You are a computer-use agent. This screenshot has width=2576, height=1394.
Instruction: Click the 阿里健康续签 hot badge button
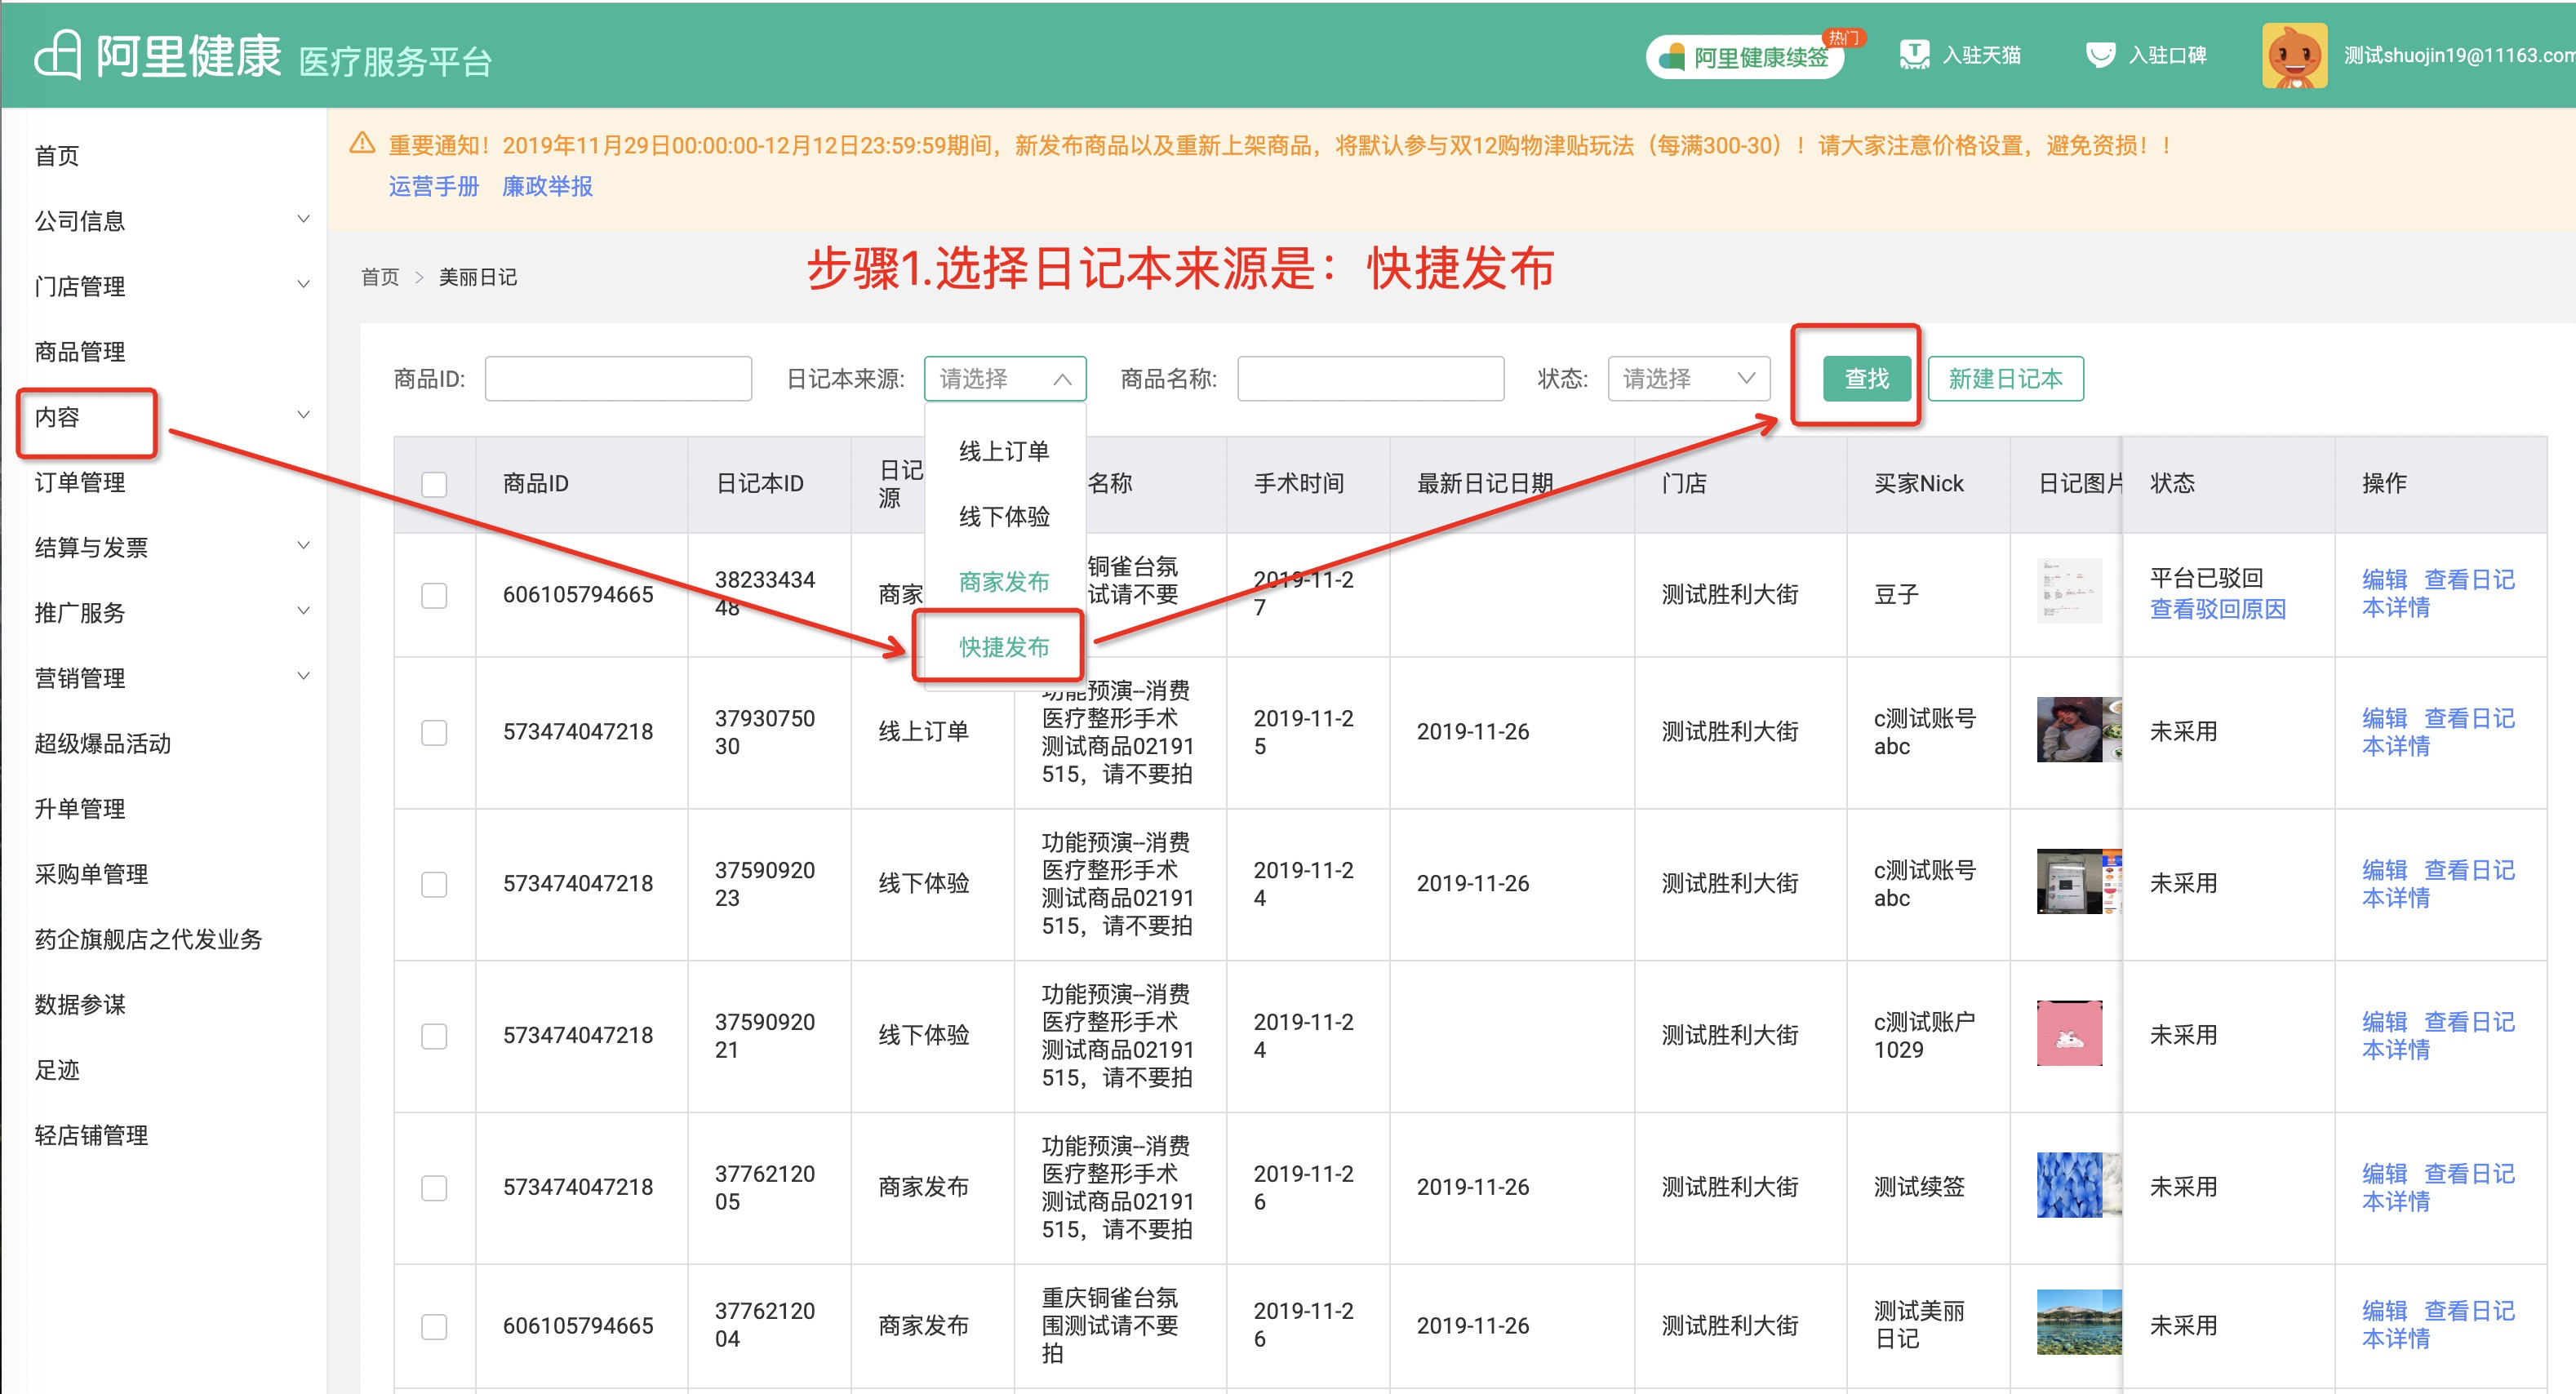tap(1745, 57)
